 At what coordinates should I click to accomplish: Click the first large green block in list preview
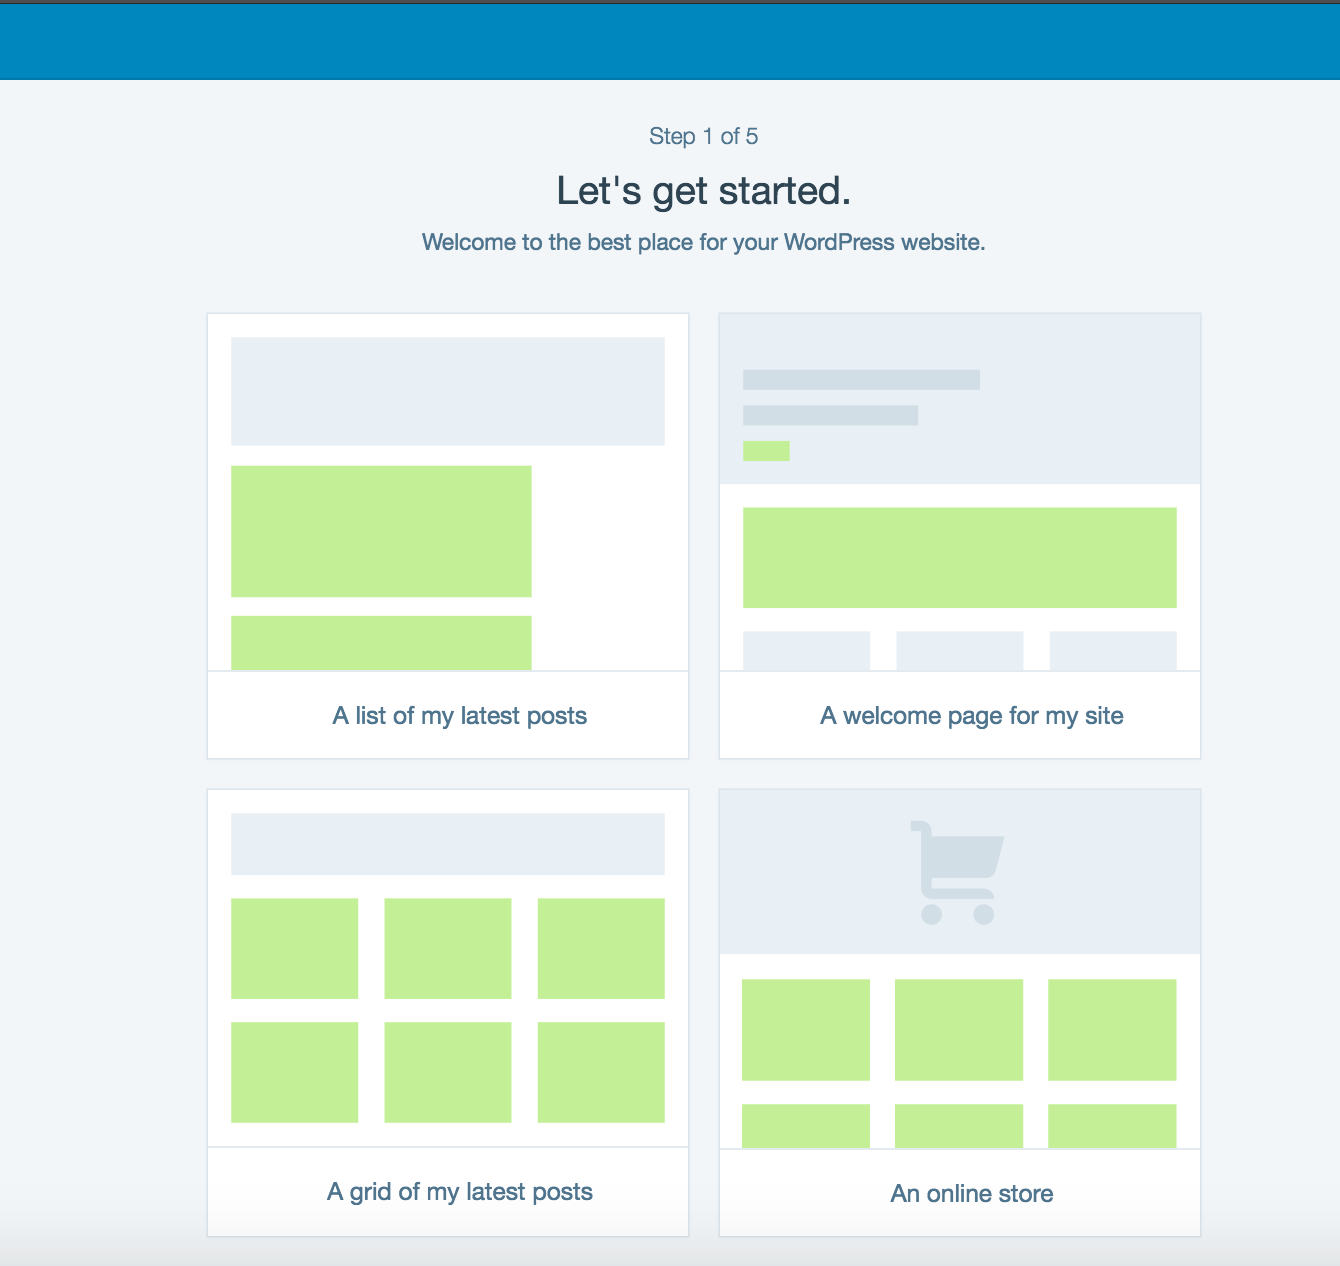coord(381,531)
